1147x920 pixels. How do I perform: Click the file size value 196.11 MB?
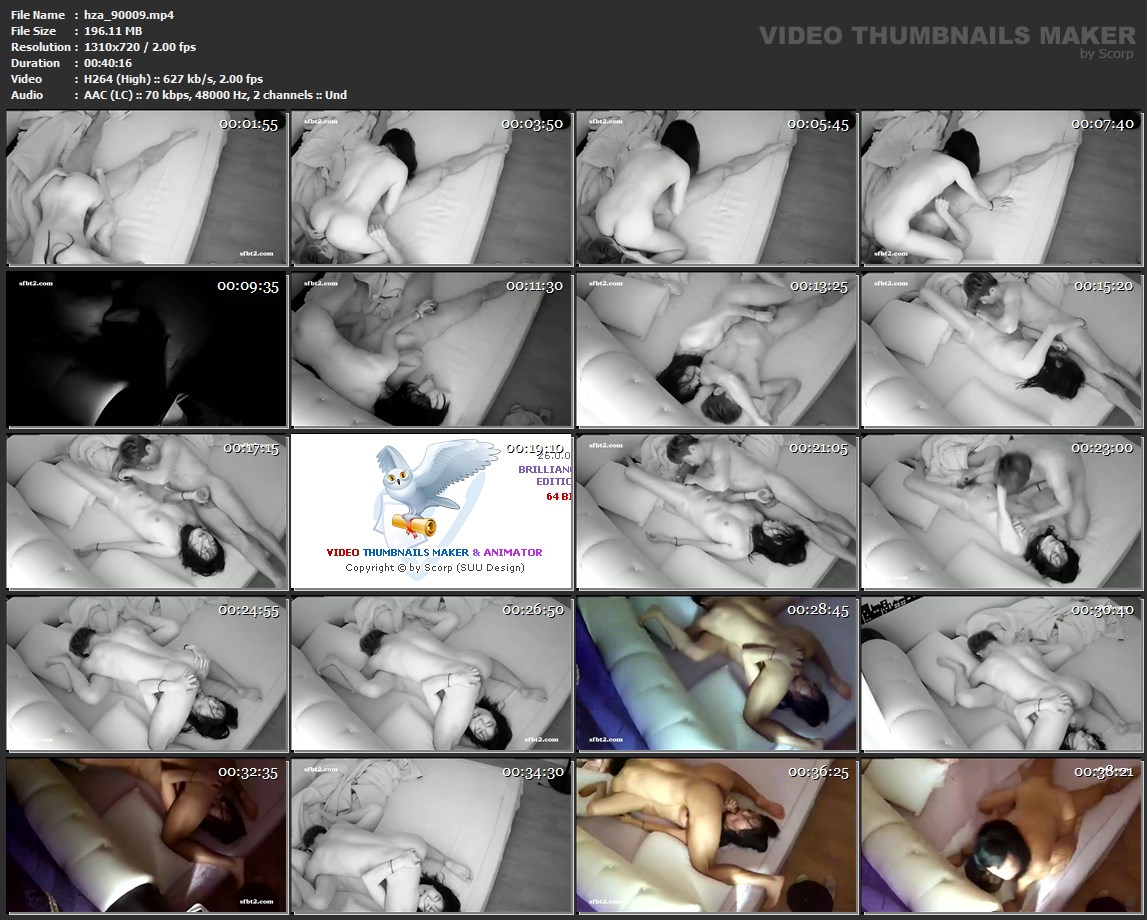click(113, 31)
